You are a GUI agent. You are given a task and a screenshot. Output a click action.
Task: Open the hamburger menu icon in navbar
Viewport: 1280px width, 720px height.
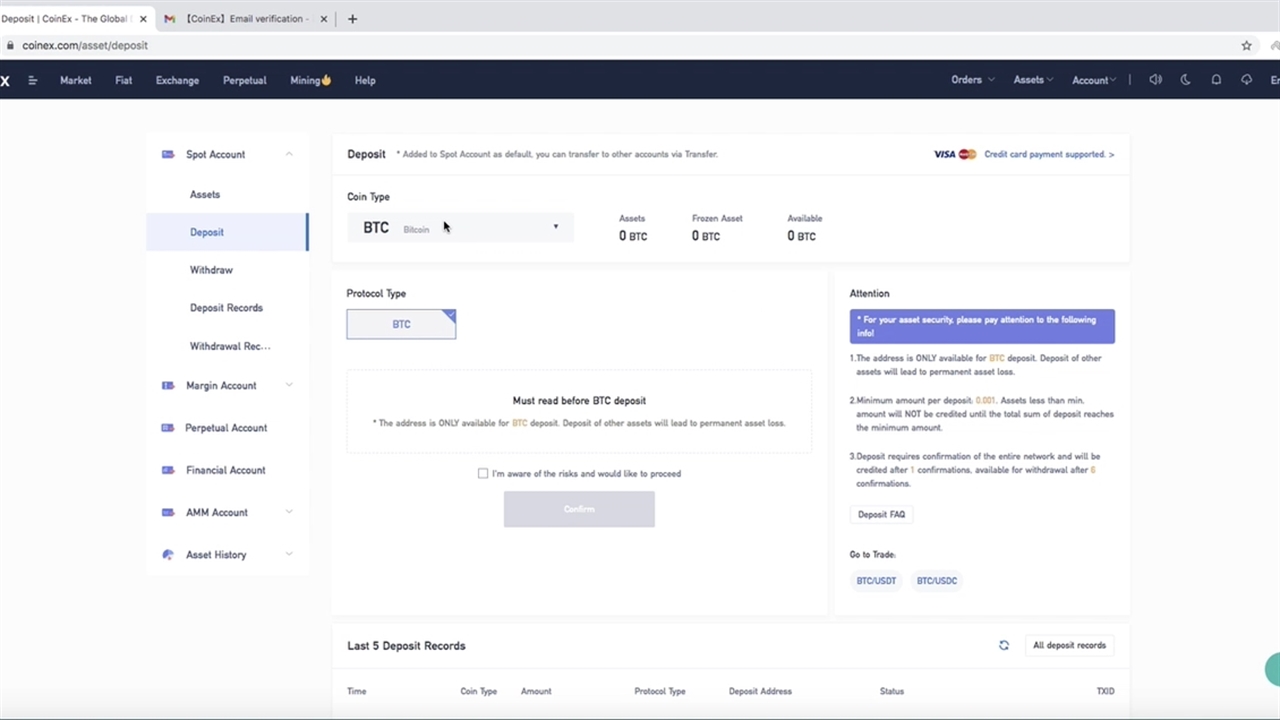coord(33,80)
